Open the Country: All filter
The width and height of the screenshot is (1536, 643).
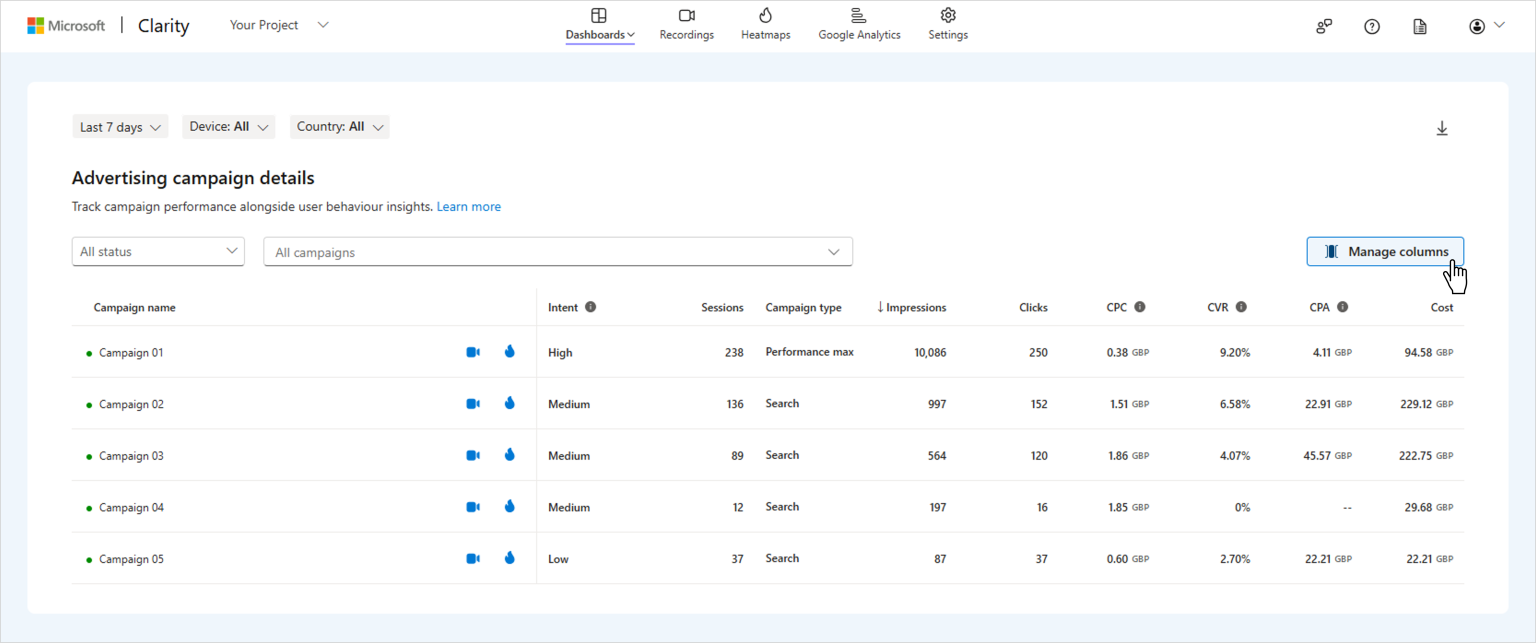tap(339, 126)
